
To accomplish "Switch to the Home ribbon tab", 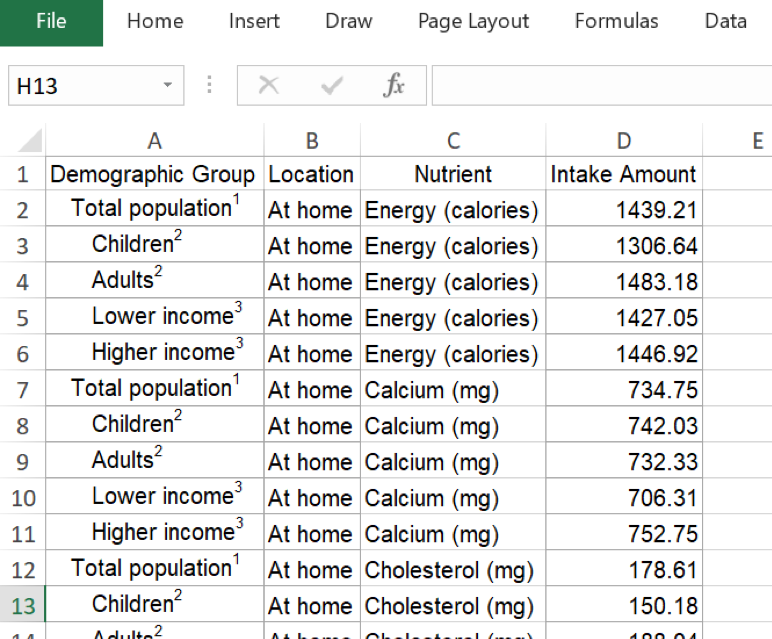I will coord(155,21).
